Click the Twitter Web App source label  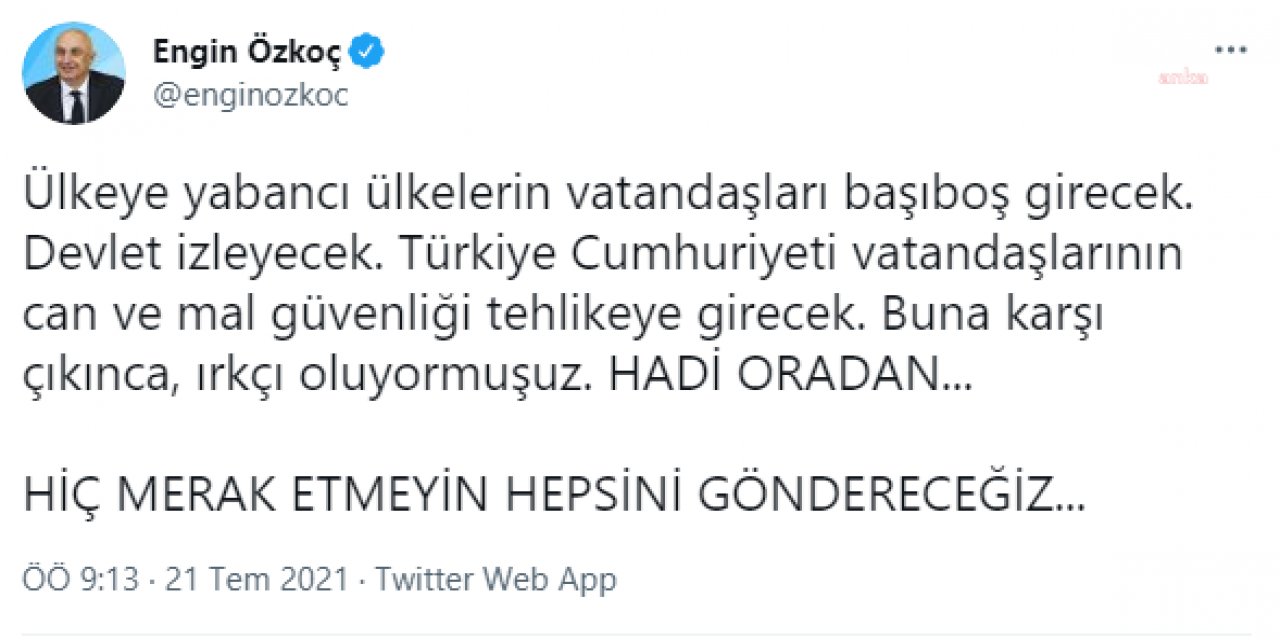(493, 578)
